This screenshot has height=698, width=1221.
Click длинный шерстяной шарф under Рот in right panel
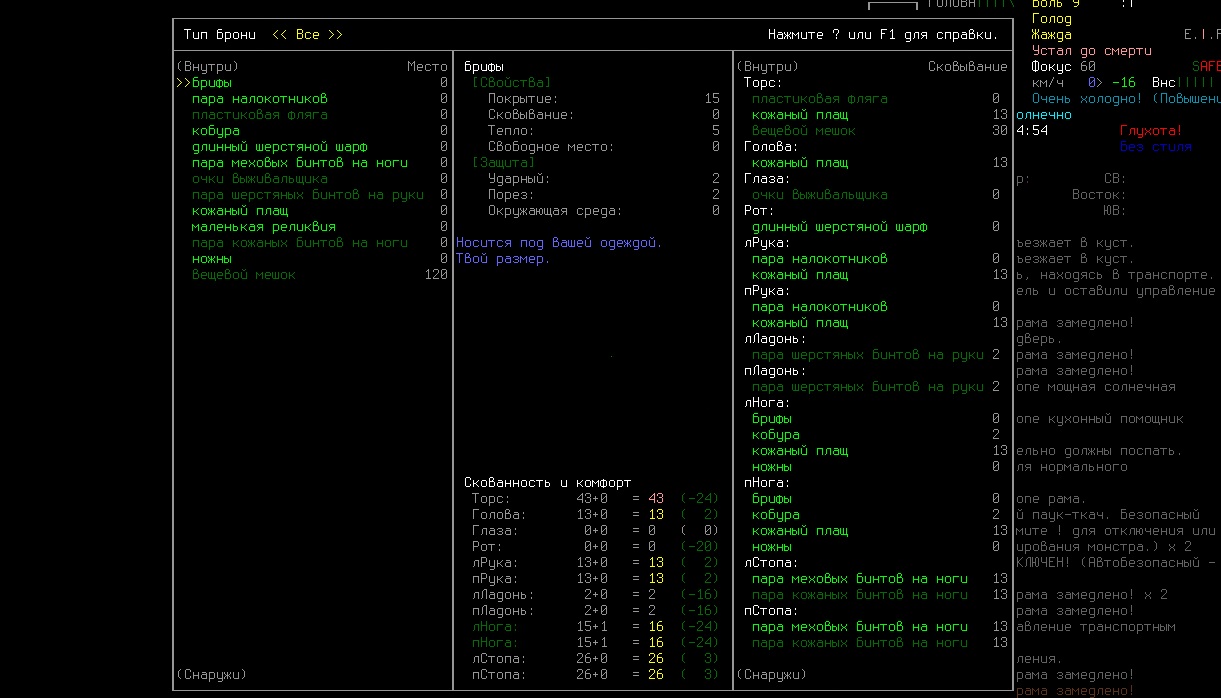(840, 226)
